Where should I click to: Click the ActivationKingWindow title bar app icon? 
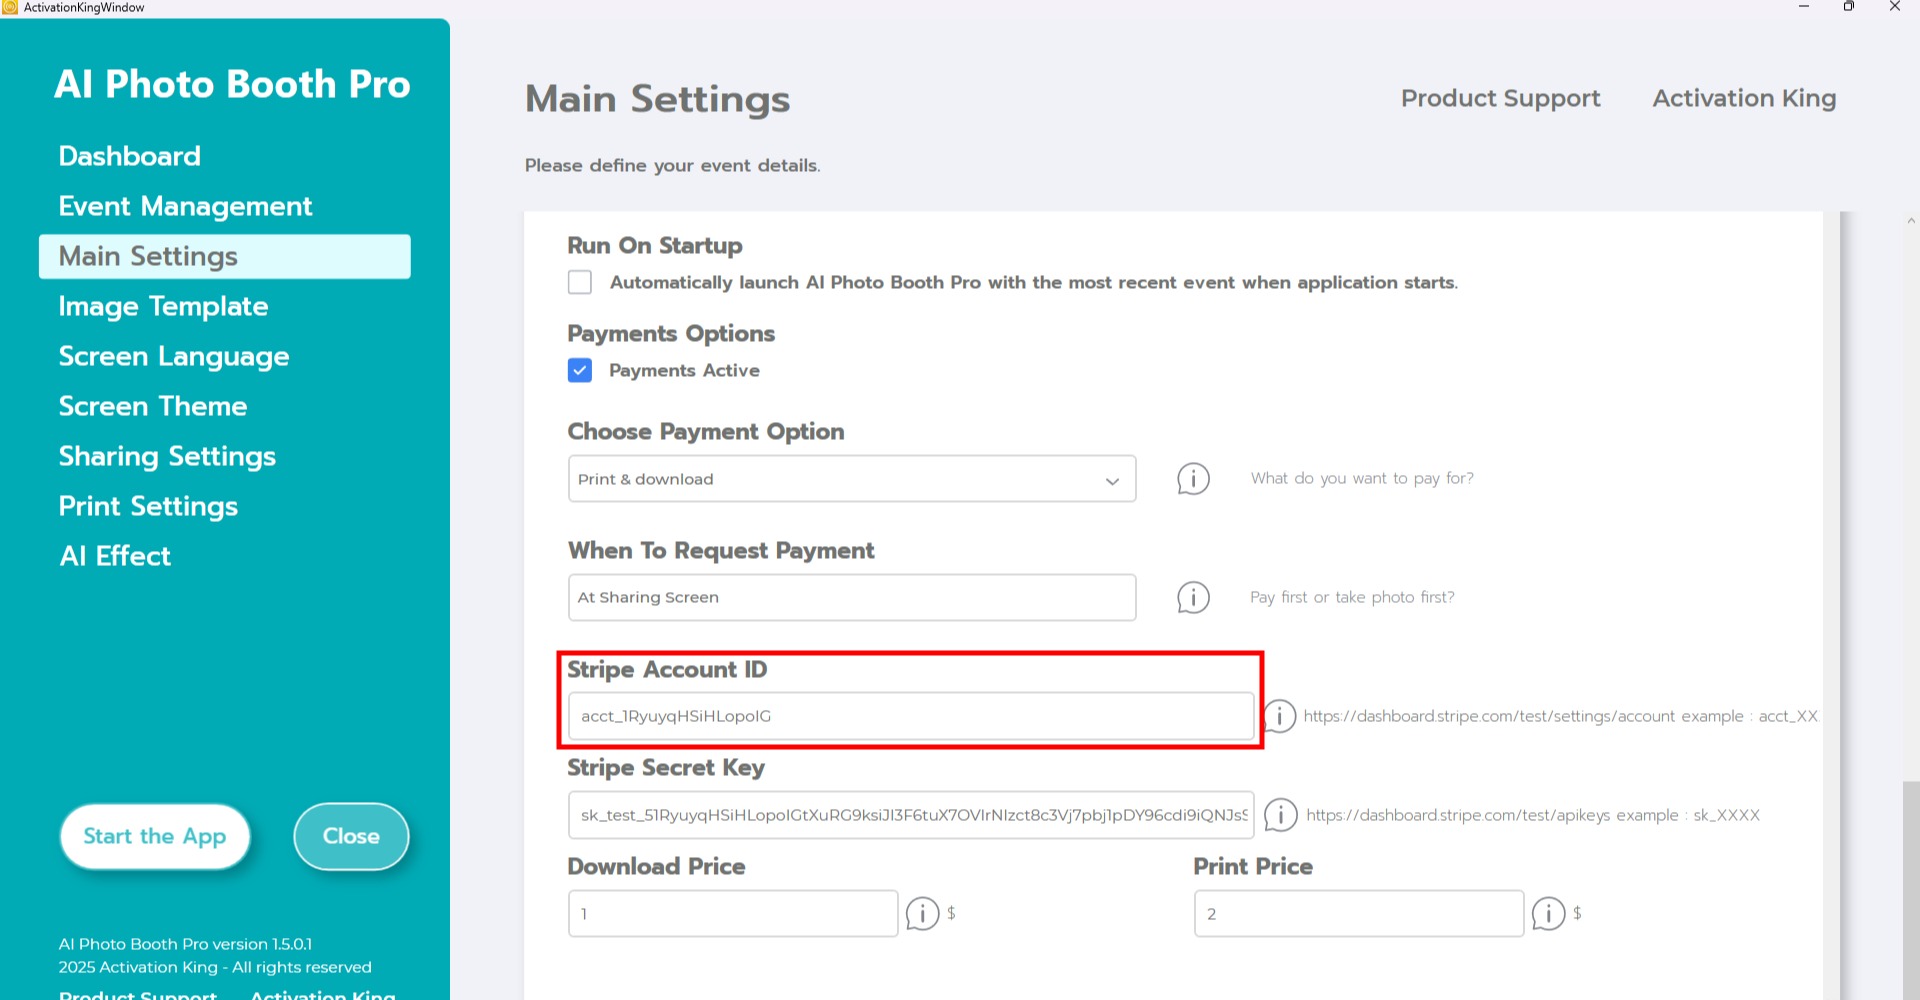10,7
